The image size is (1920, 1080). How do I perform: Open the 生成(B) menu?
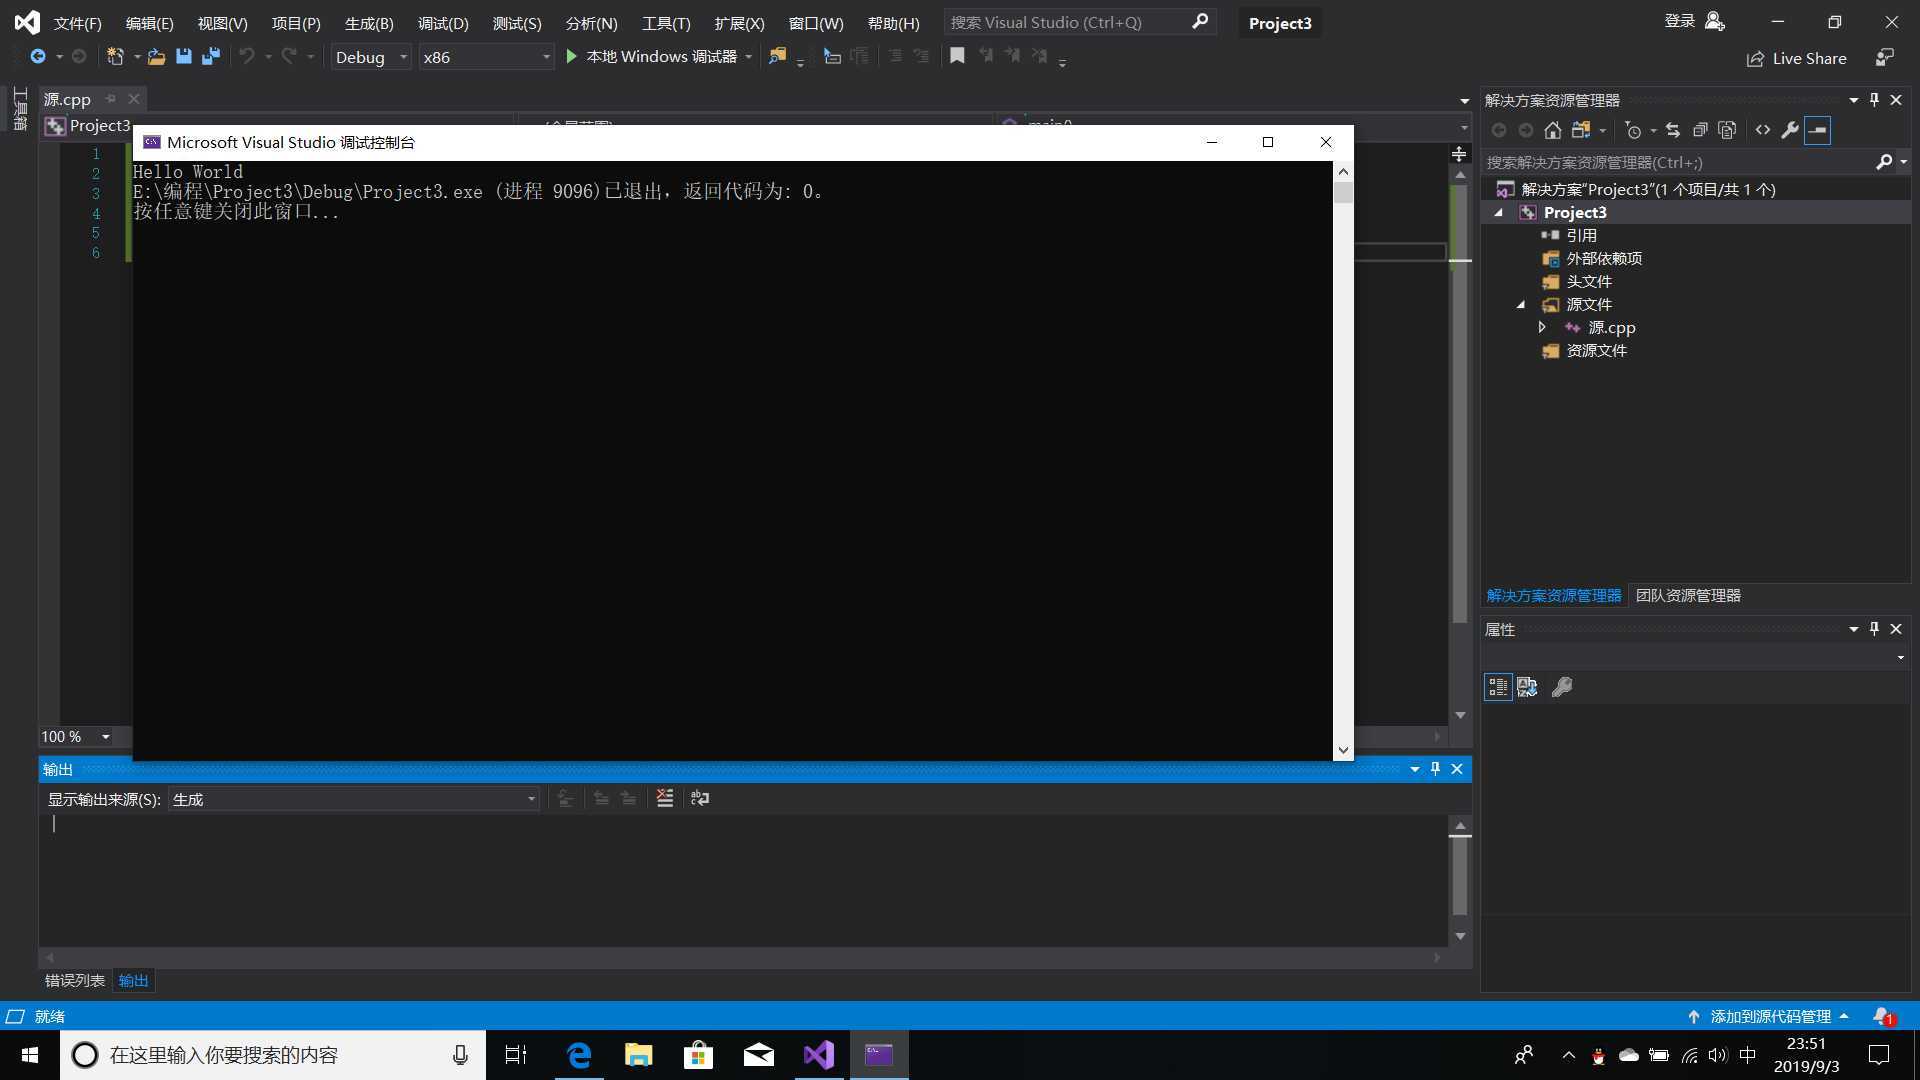[x=369, y=23]
